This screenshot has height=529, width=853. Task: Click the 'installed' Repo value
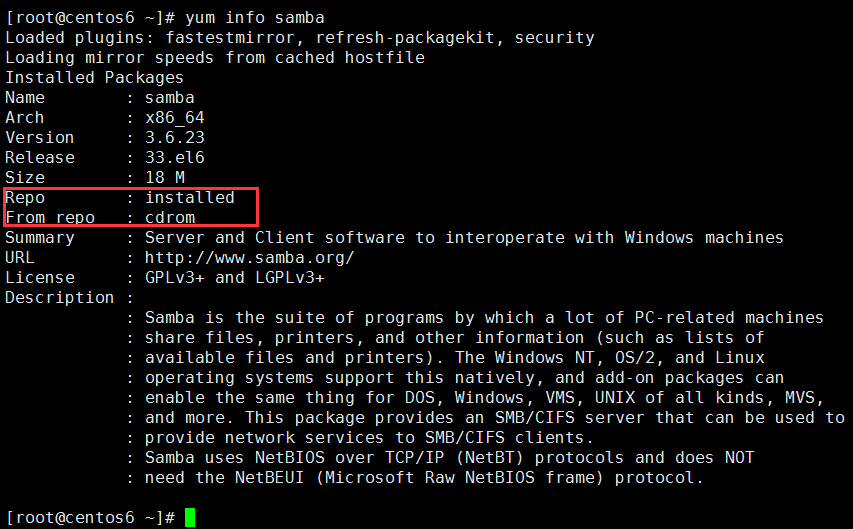click(190, 197)
